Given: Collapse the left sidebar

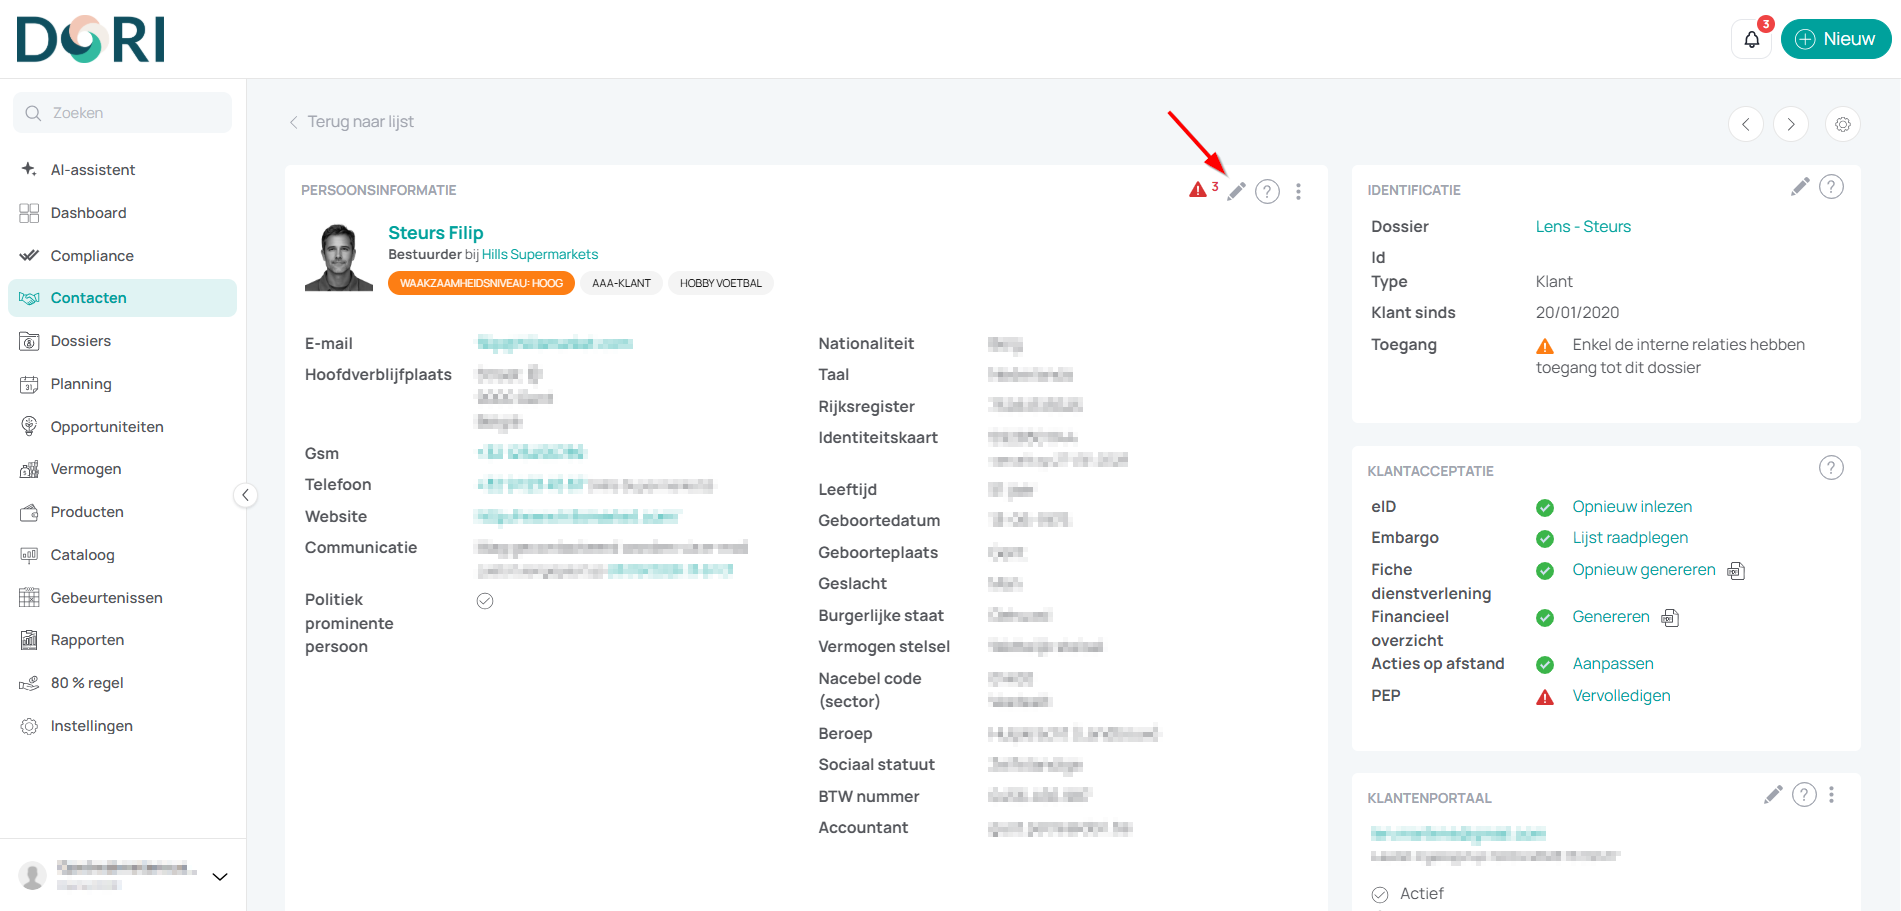Looking at the screenshot, I should tap(245, 495).
